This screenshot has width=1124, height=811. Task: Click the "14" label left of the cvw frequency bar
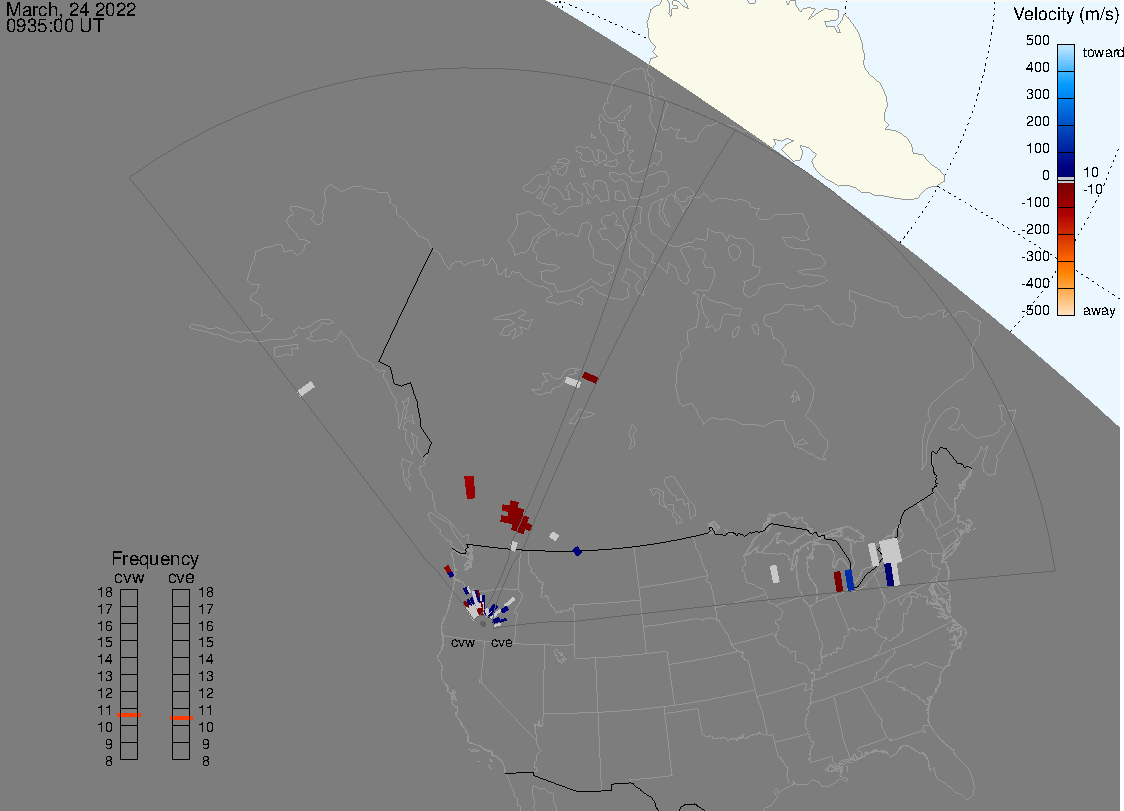coord(105,659)
